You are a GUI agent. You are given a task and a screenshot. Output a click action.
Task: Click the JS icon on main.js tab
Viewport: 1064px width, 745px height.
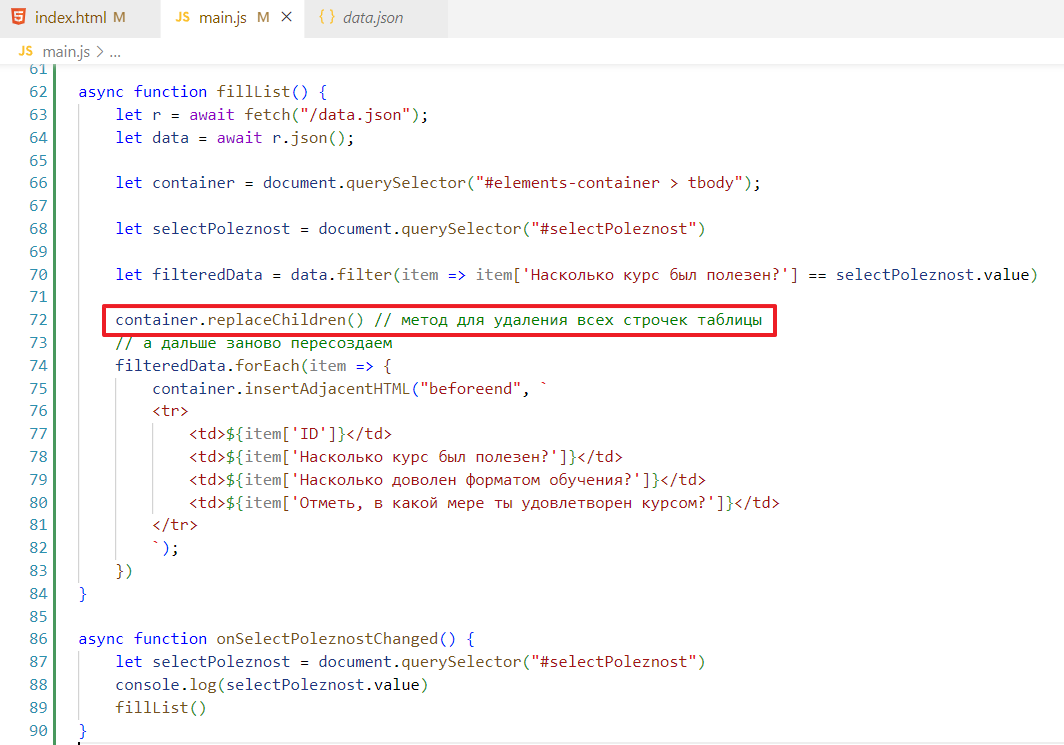point(183,18)
